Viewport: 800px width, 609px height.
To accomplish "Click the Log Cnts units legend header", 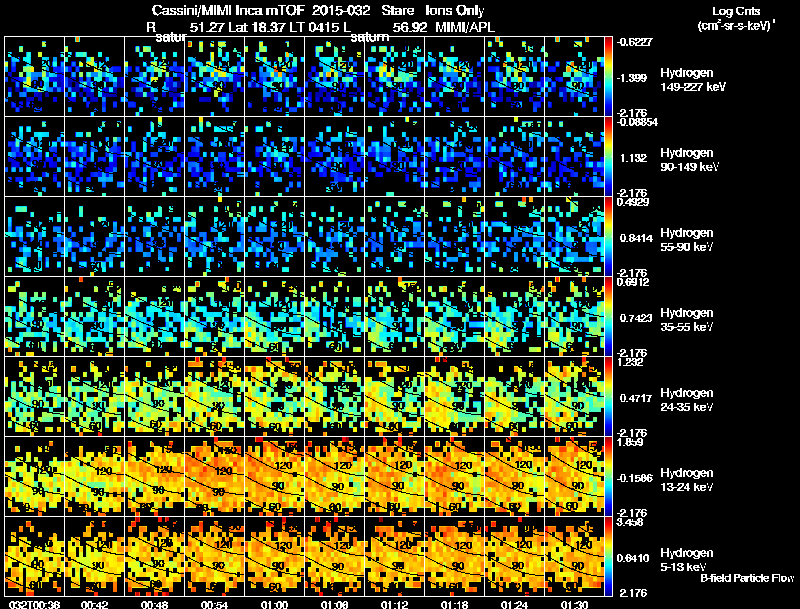I will pyautogui.click(x=736, y=18).
